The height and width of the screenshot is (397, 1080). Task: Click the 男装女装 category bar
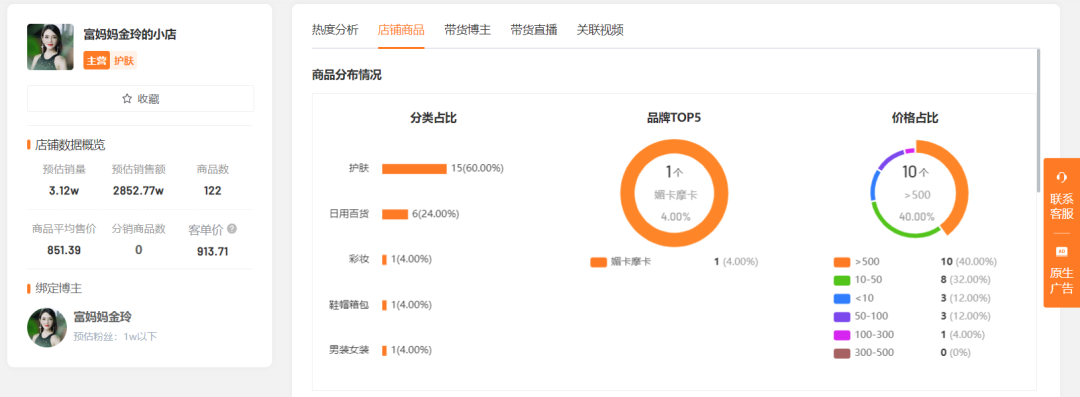point(384,350)
